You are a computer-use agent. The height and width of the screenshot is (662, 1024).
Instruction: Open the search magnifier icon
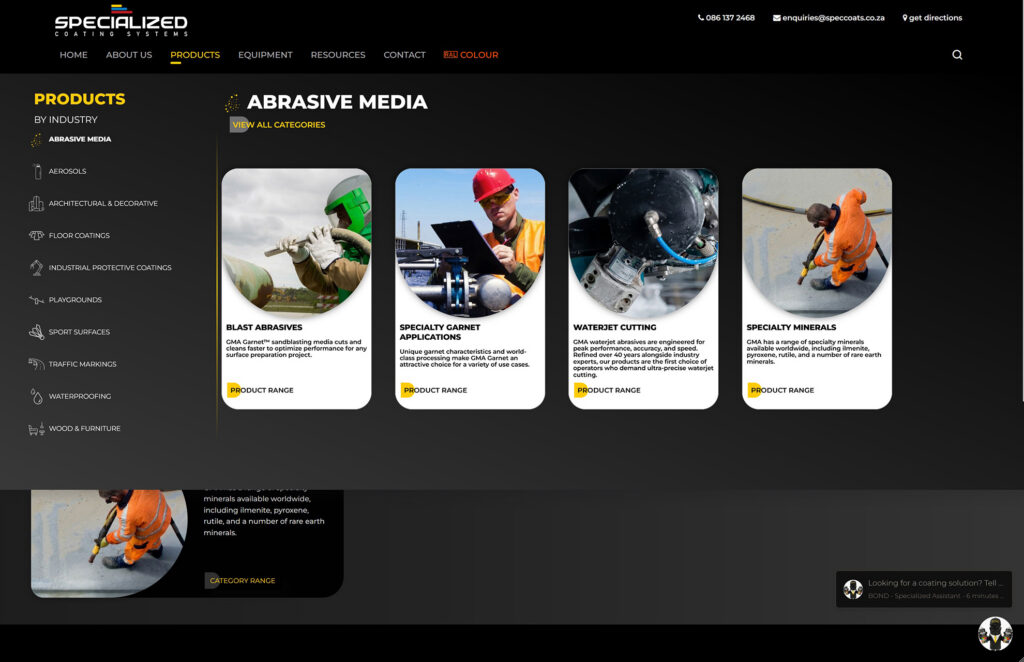[957, 55]
